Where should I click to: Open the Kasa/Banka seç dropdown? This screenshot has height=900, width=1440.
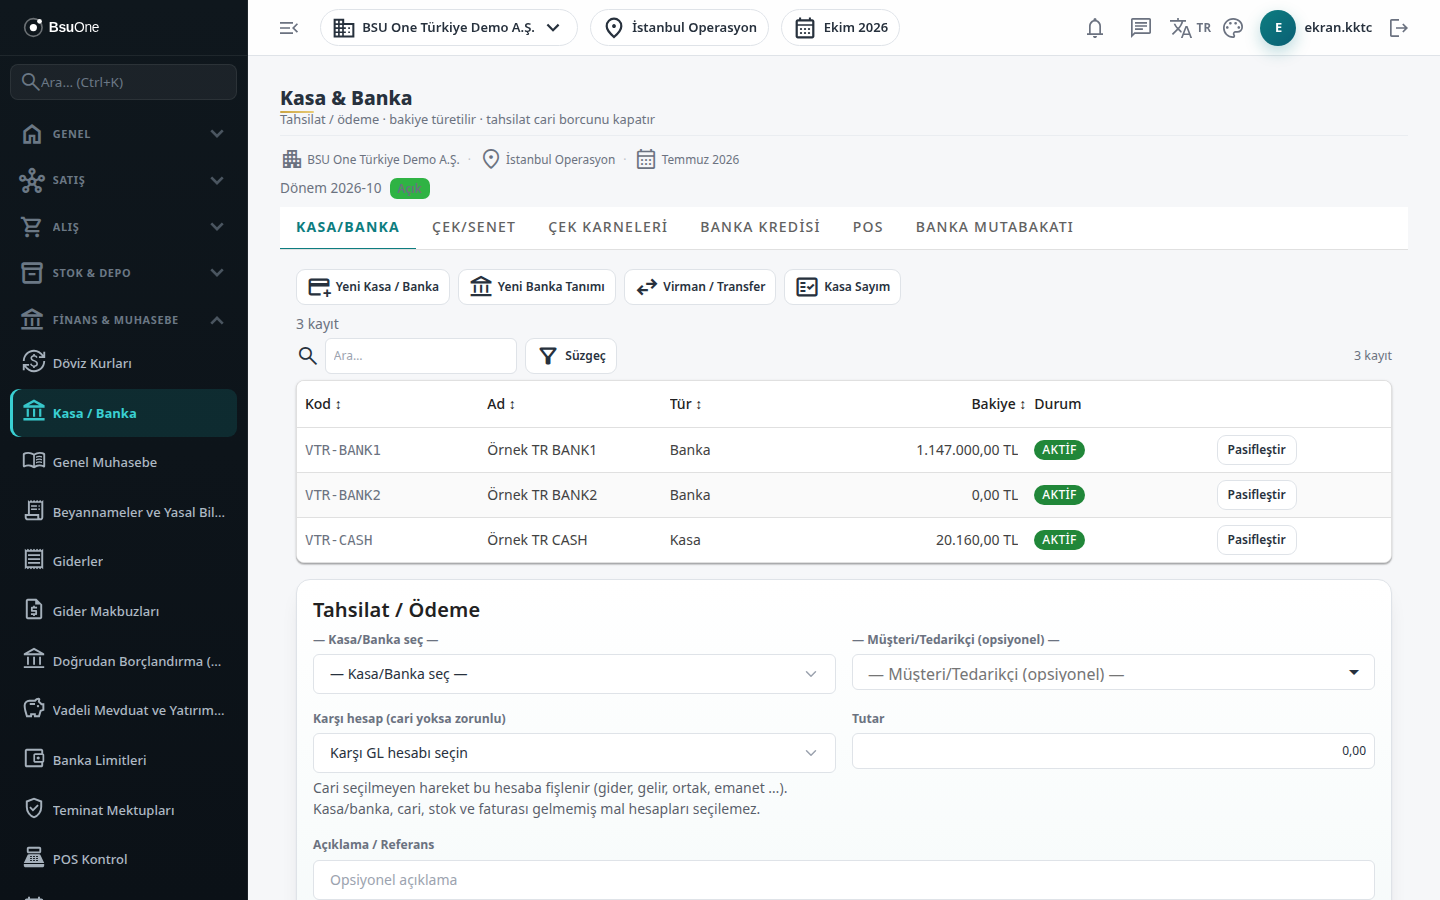click(x=574, y=674)
